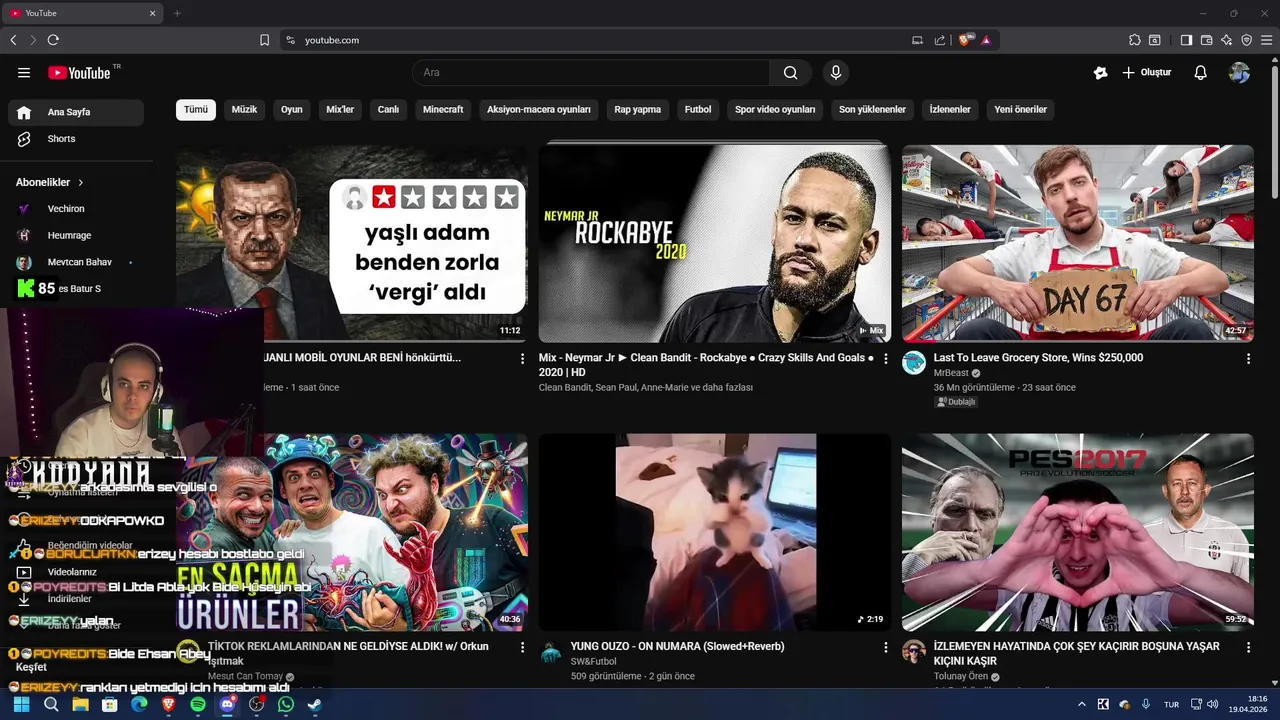Open "Last To Leave Grocery Store" title

(x=1038, y=358)
